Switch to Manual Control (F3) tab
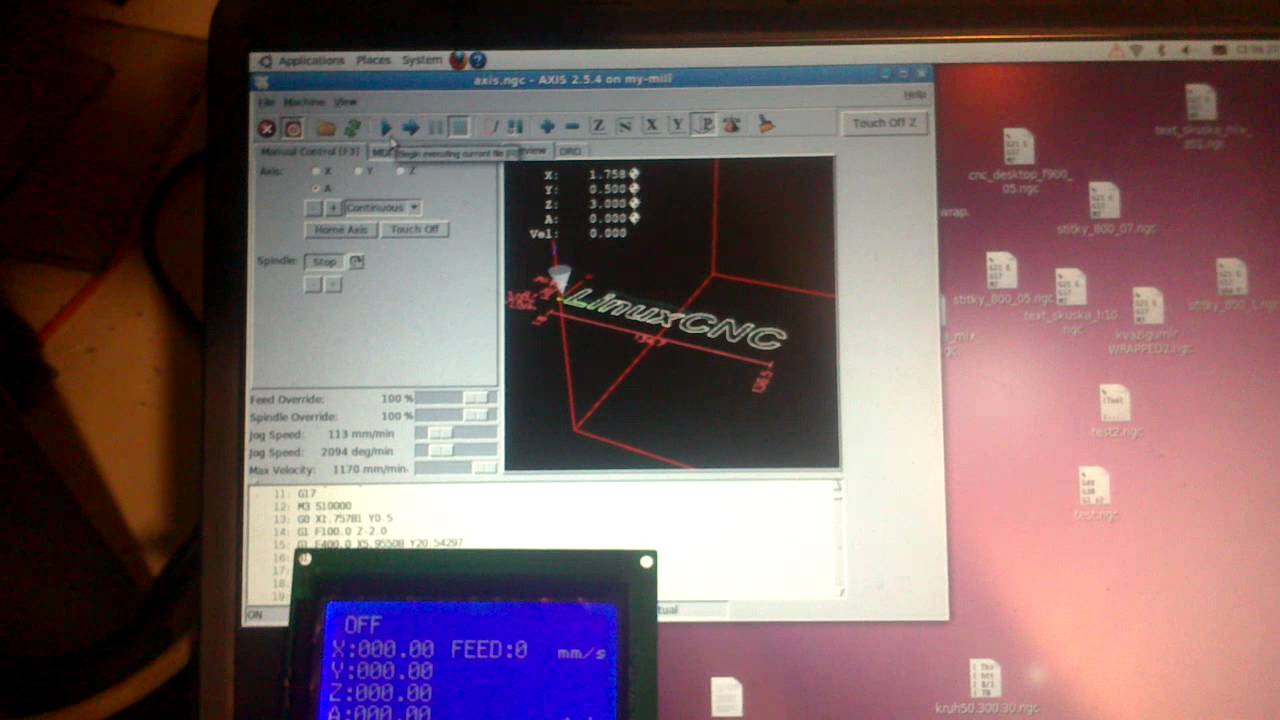The image size is (1280, 720). pyautogui.click(x=310, y=152)
